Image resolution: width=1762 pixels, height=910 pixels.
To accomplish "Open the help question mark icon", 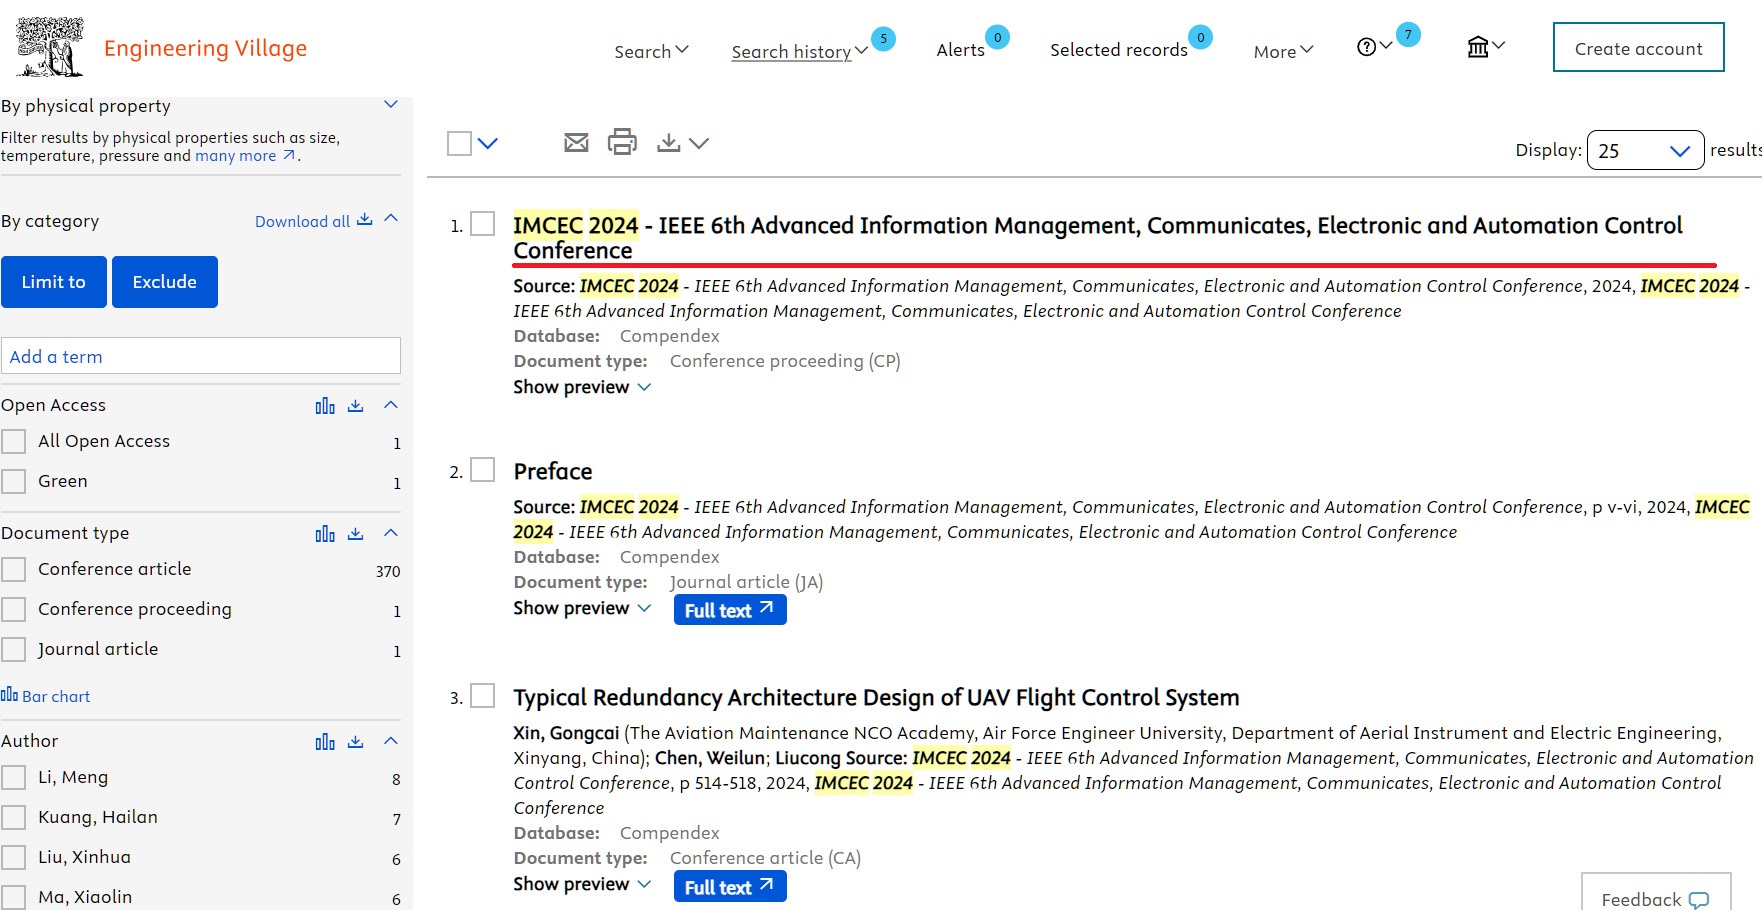I will 1366,47.
